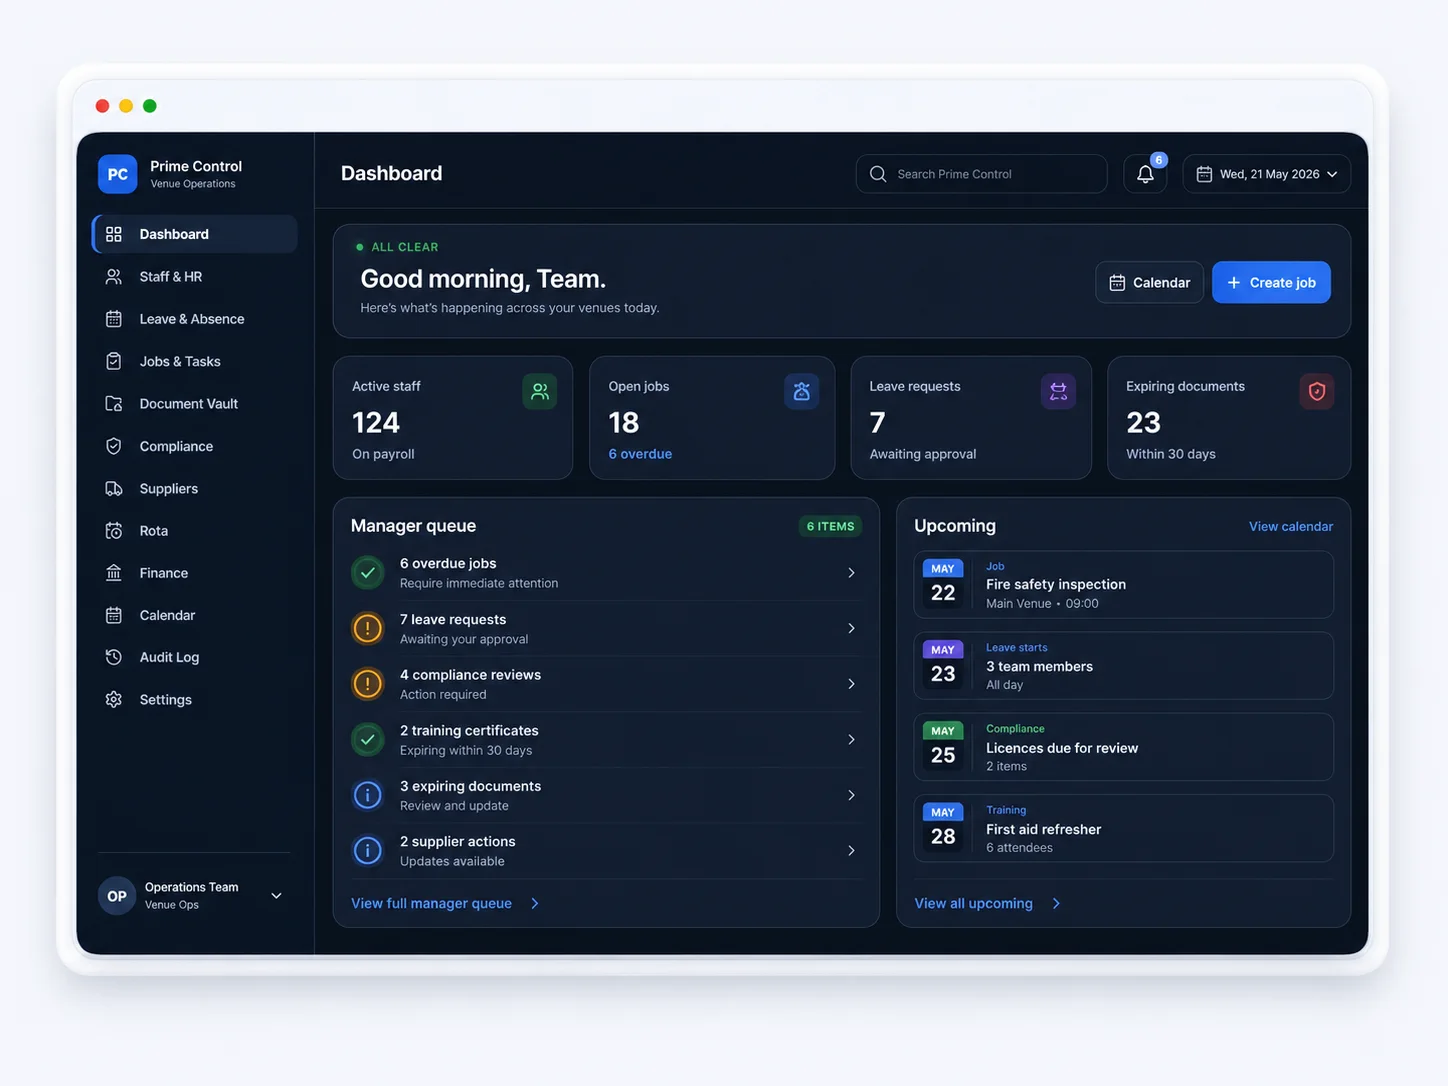The height and width of the screenshot is (1086, 1448).
Task: Click the Active staff people icon
Action: pyautogui.click(x=540, y=392)
